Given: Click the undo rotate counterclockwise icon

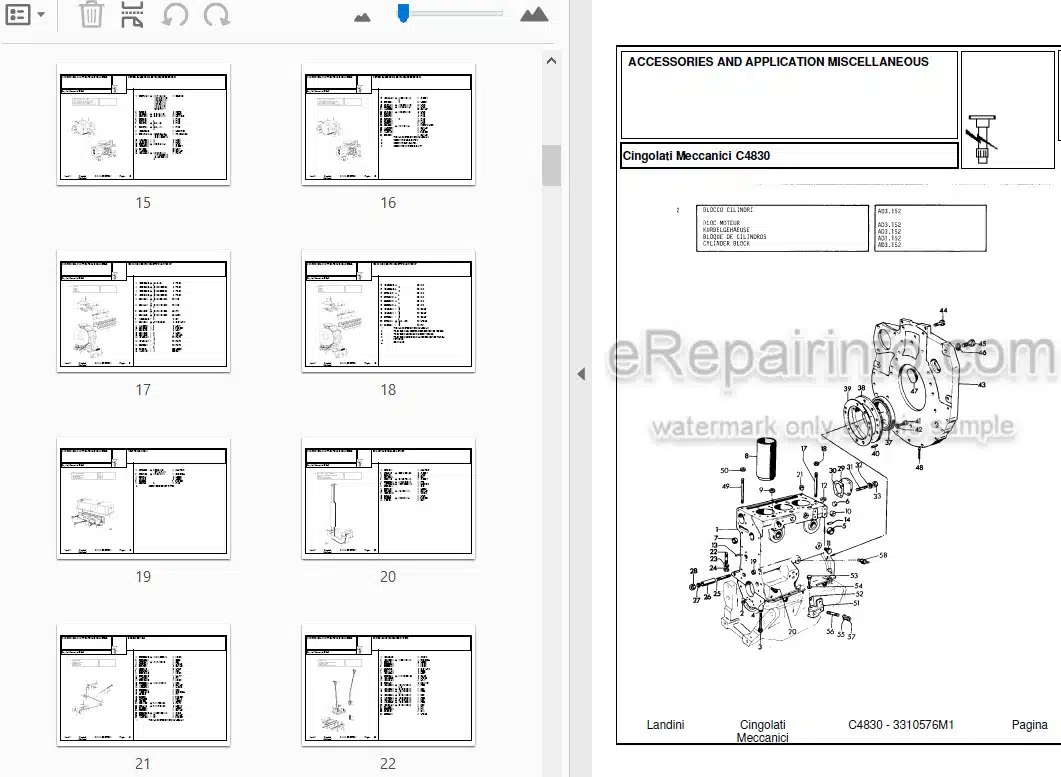Looking at the screenshot, I should pyautogui.click(x=175, y=14).
